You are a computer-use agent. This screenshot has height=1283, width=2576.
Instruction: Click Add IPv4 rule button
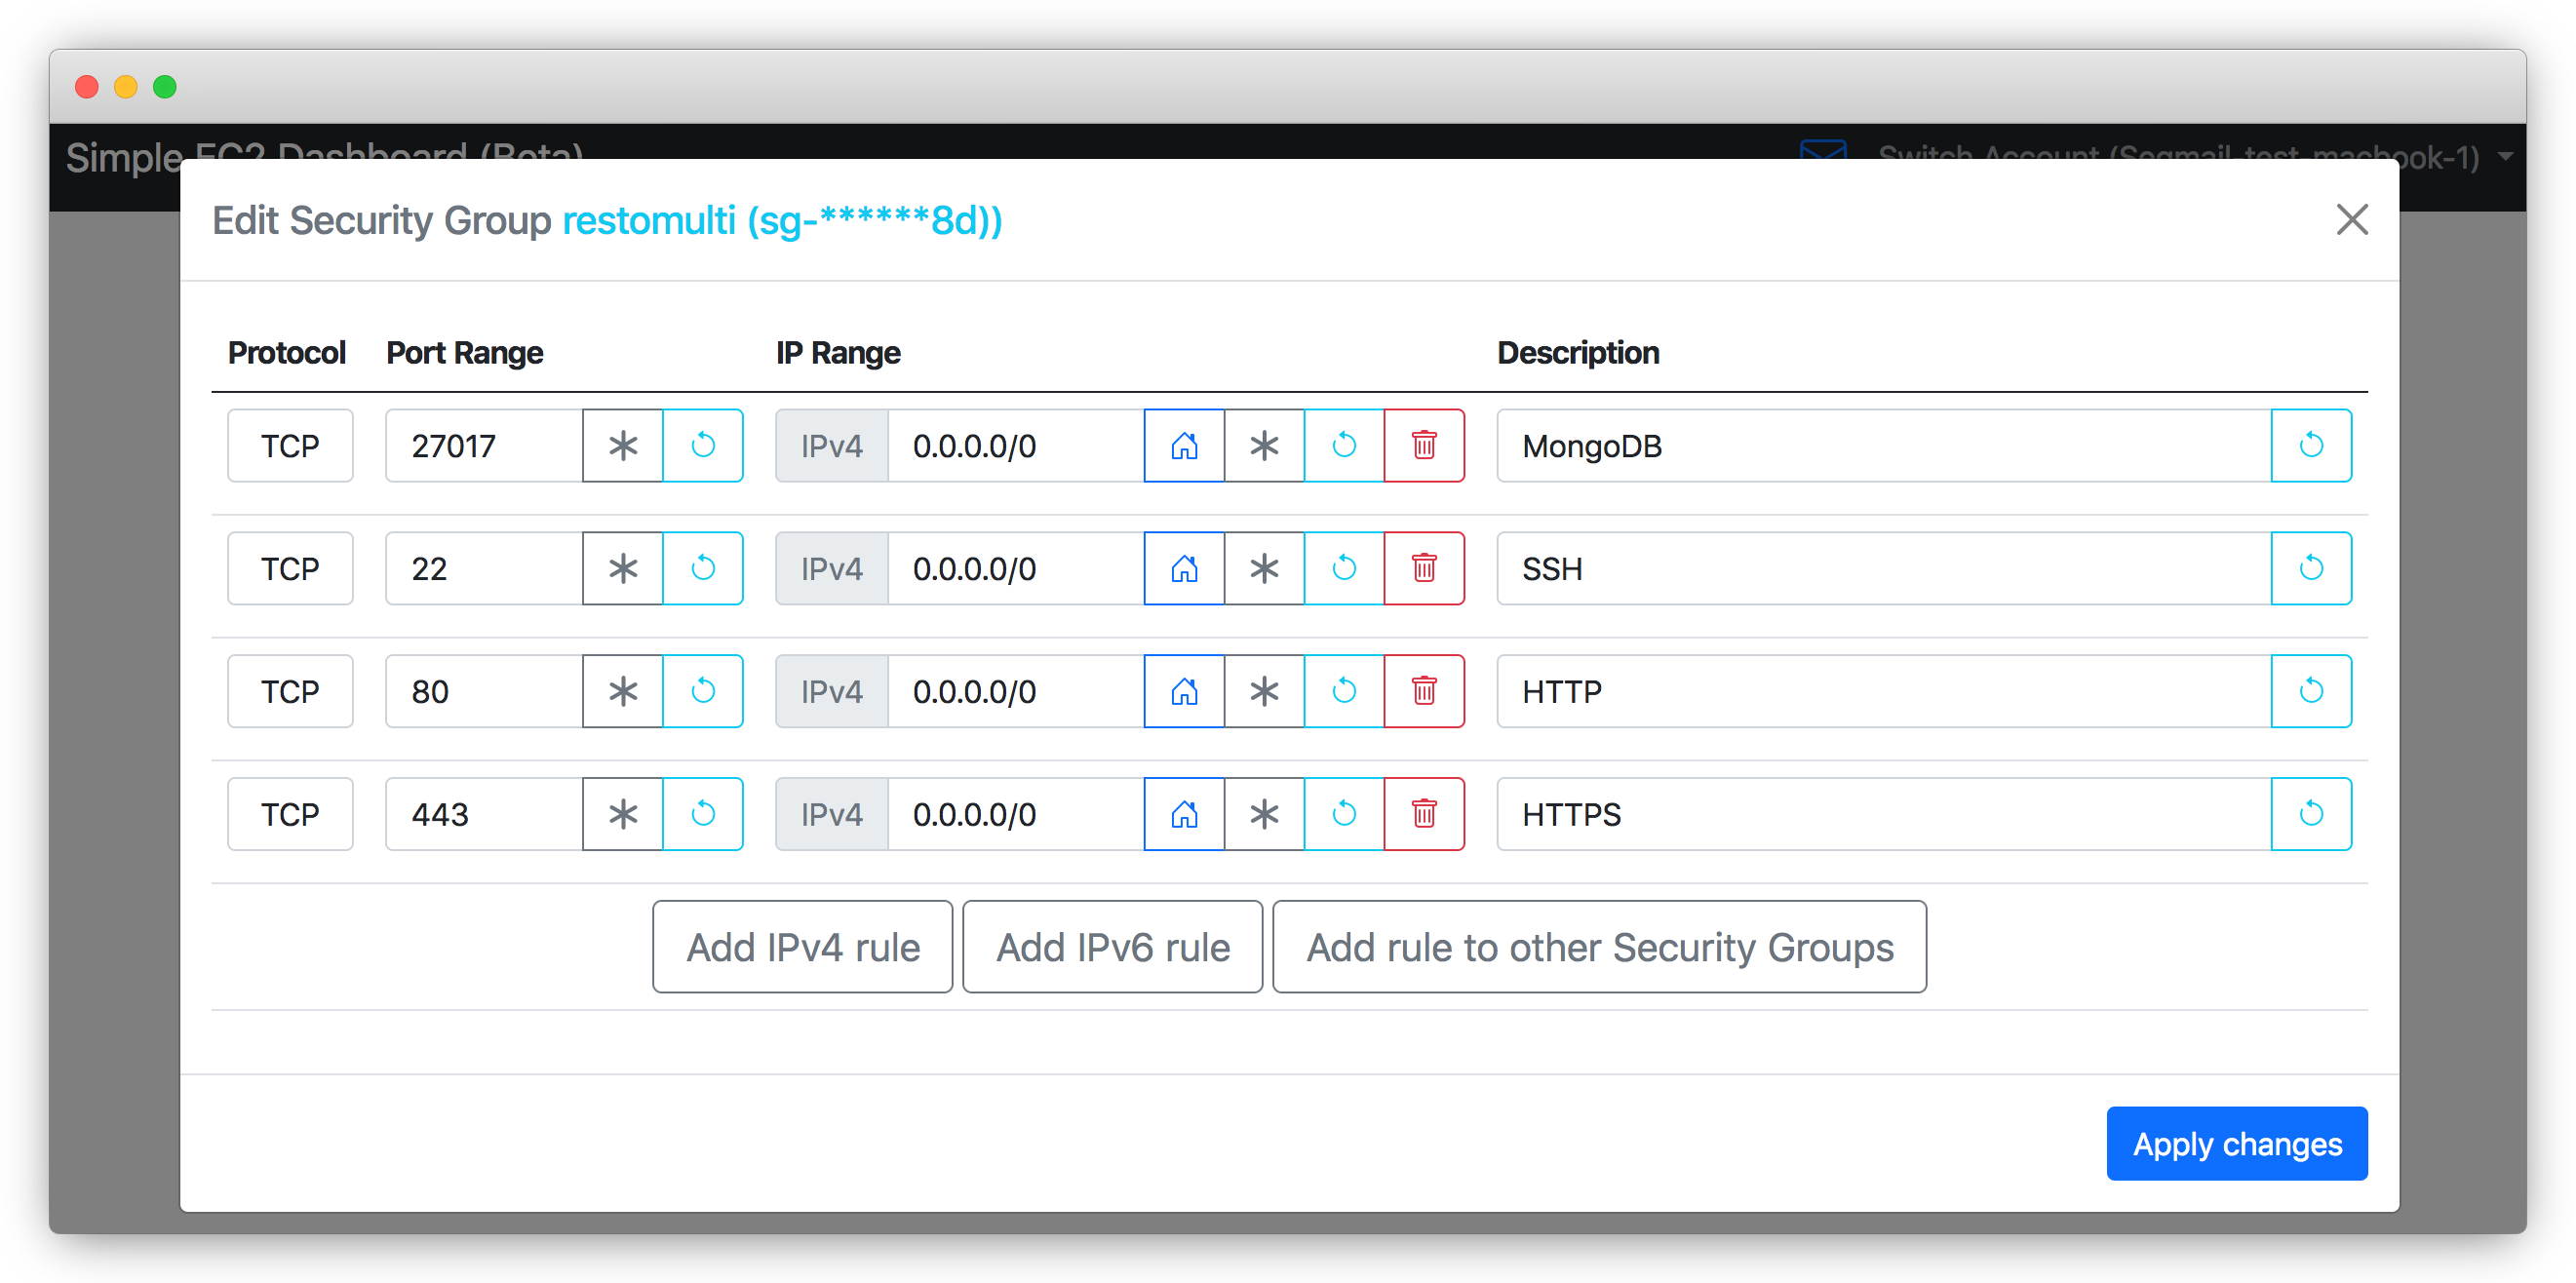coord(802,947)
